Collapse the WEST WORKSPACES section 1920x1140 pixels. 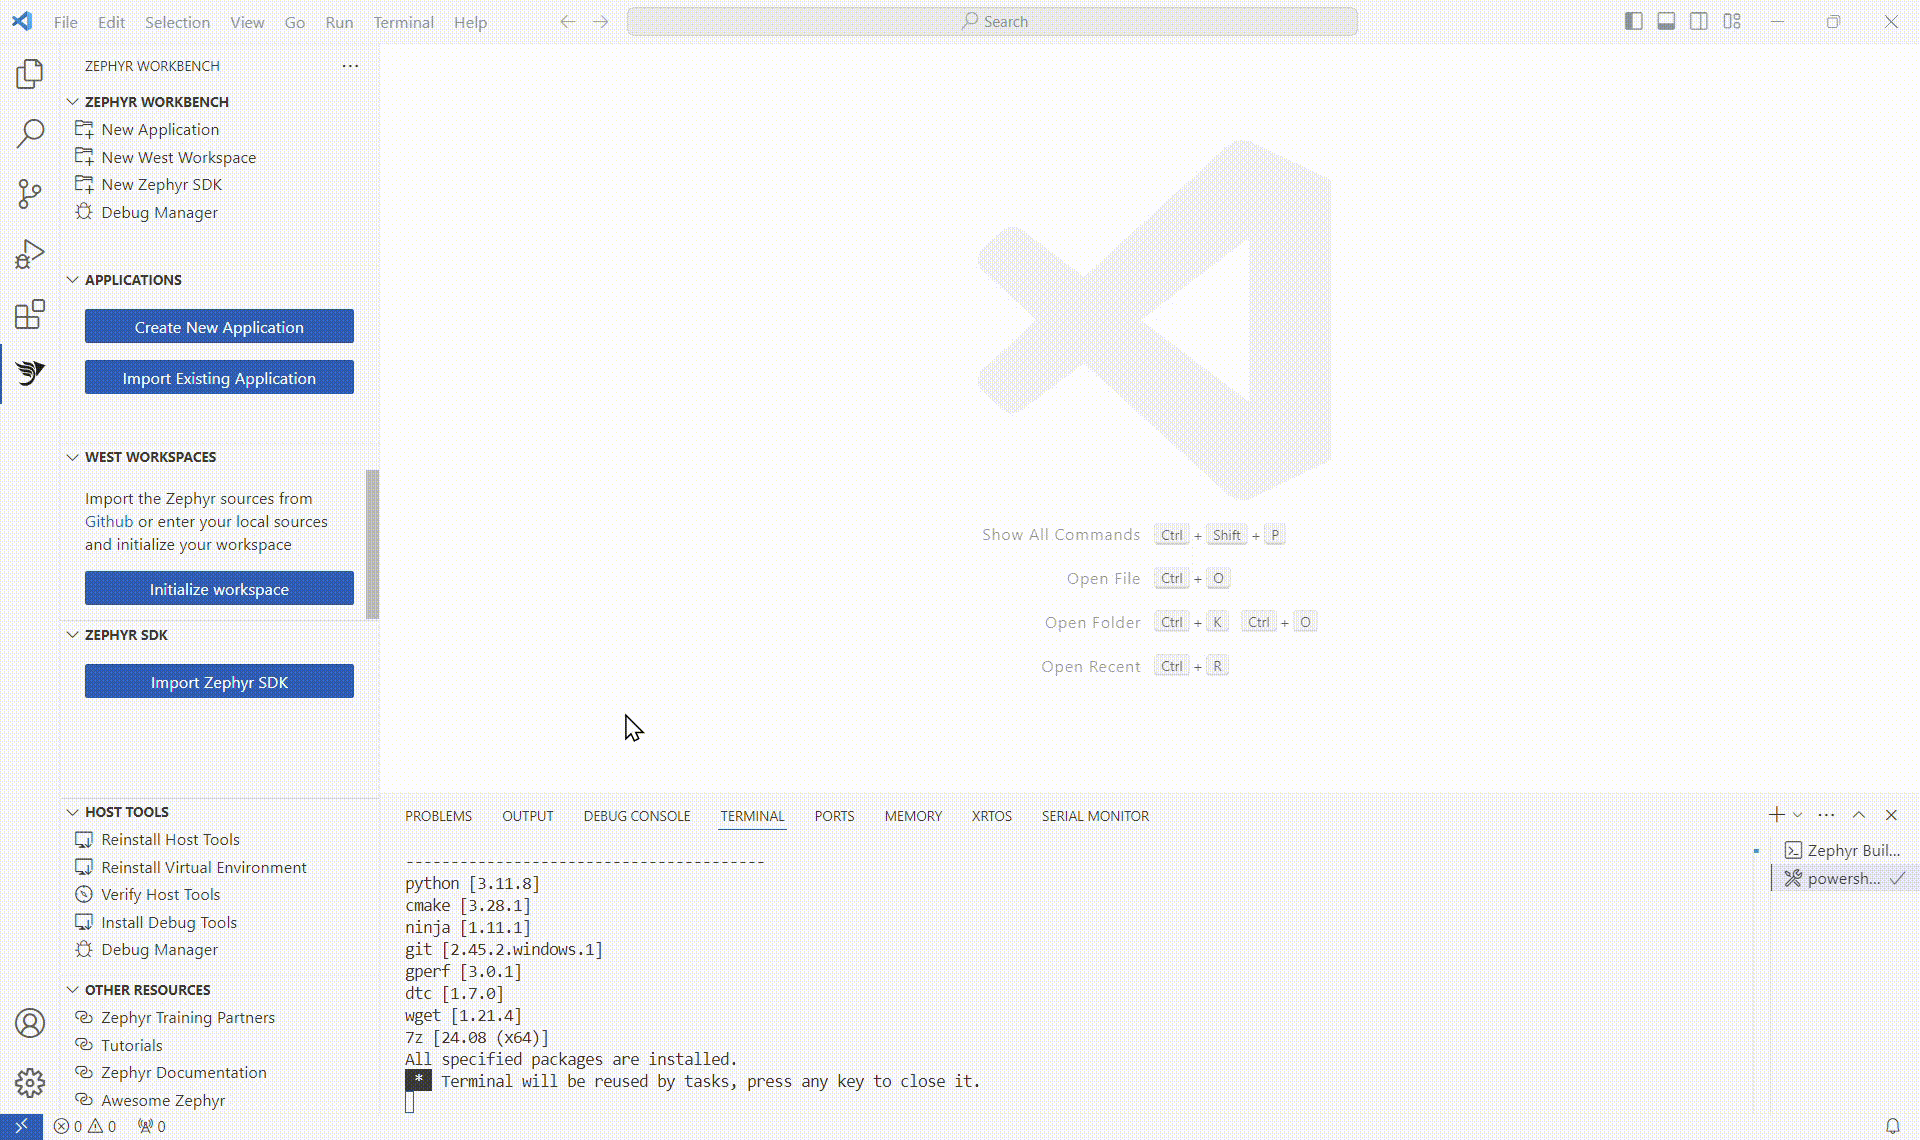click(72, 456)
